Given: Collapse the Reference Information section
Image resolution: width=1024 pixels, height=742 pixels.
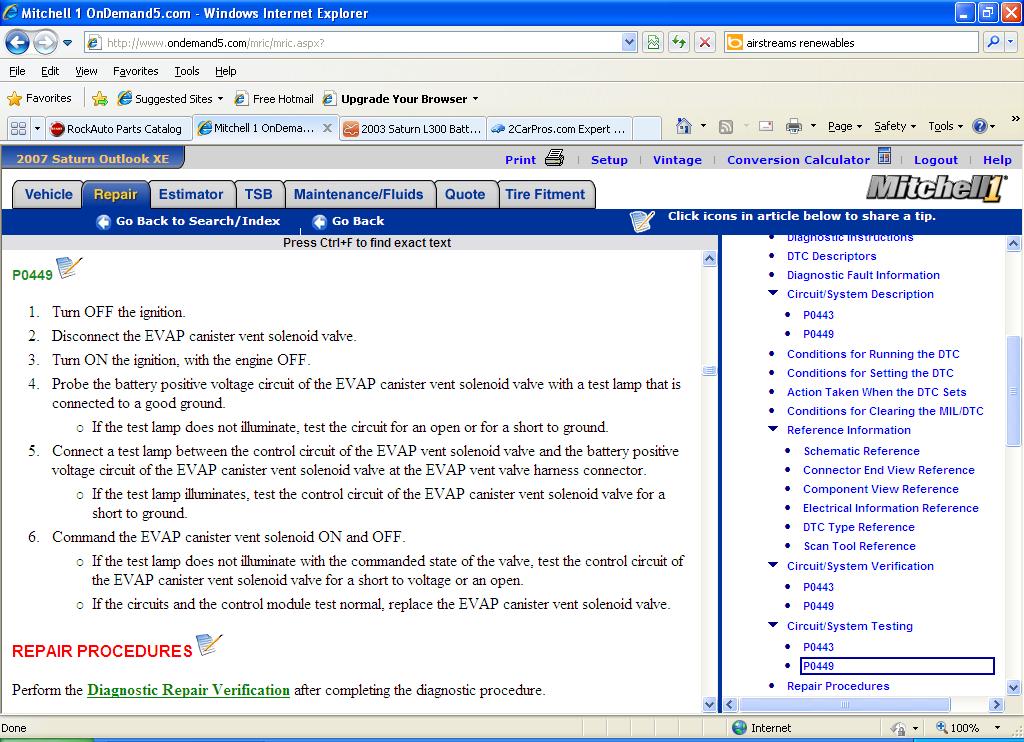Looking at the screenshot, I should (x=773, y=429).
